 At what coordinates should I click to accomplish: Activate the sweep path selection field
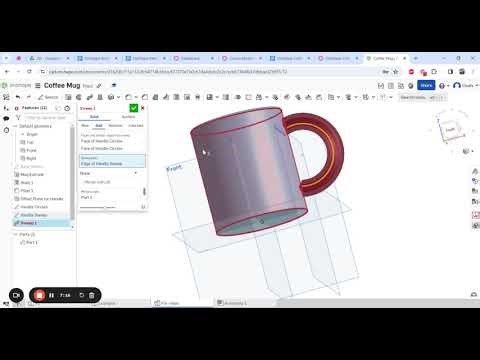point(112,161)
